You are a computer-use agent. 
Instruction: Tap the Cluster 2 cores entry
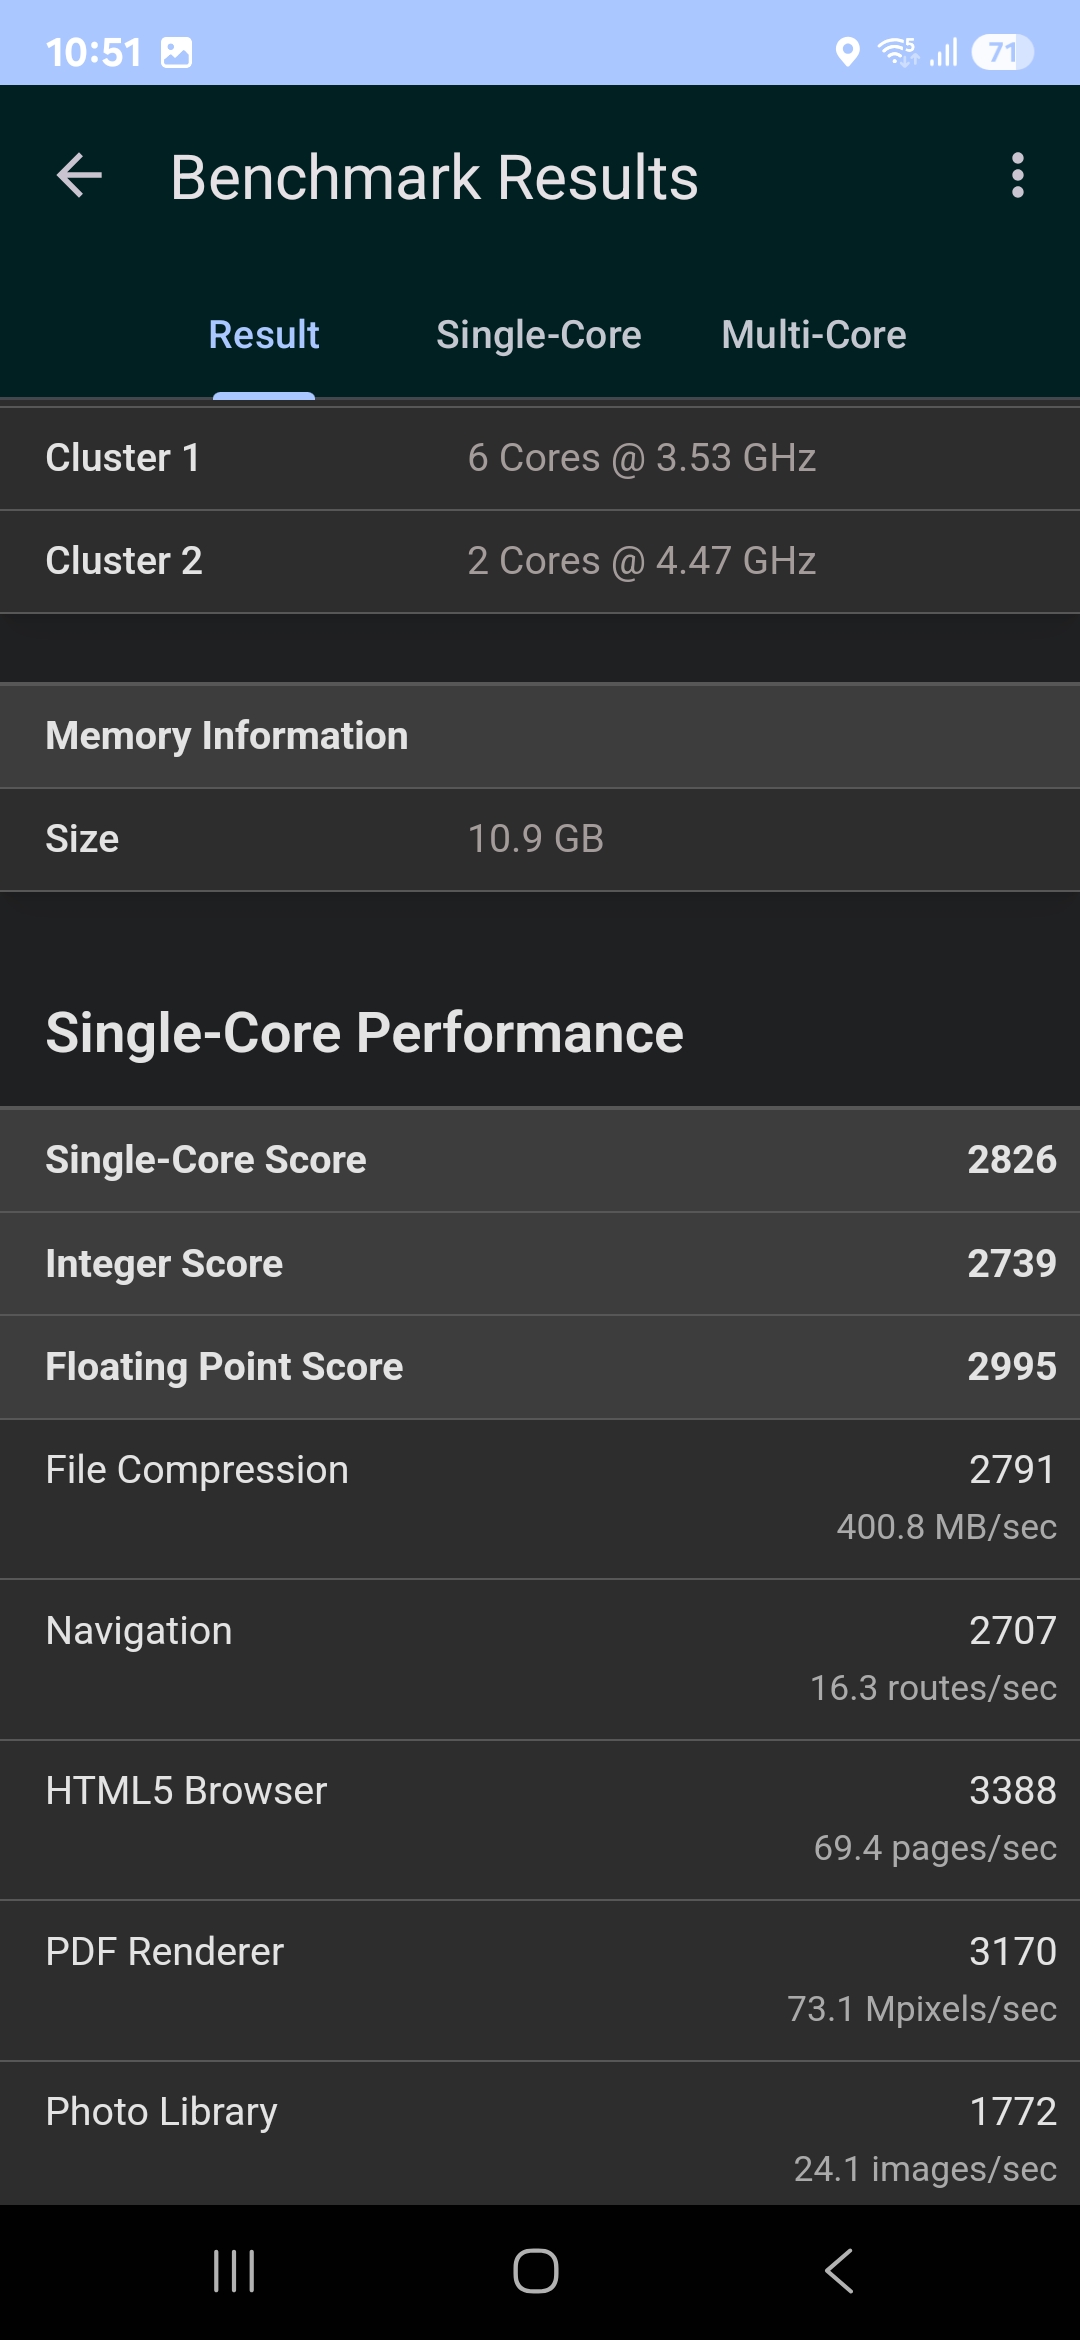[x=540, y=561]
